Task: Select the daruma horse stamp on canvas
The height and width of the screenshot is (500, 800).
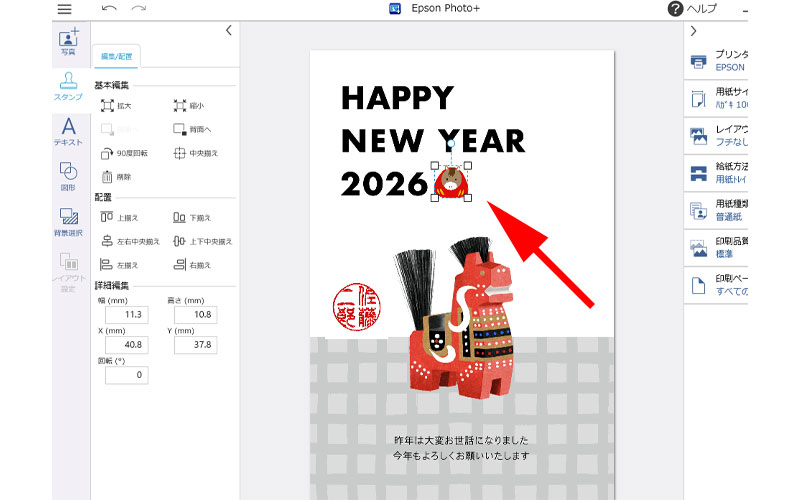Action: click(x=452, y=183)
